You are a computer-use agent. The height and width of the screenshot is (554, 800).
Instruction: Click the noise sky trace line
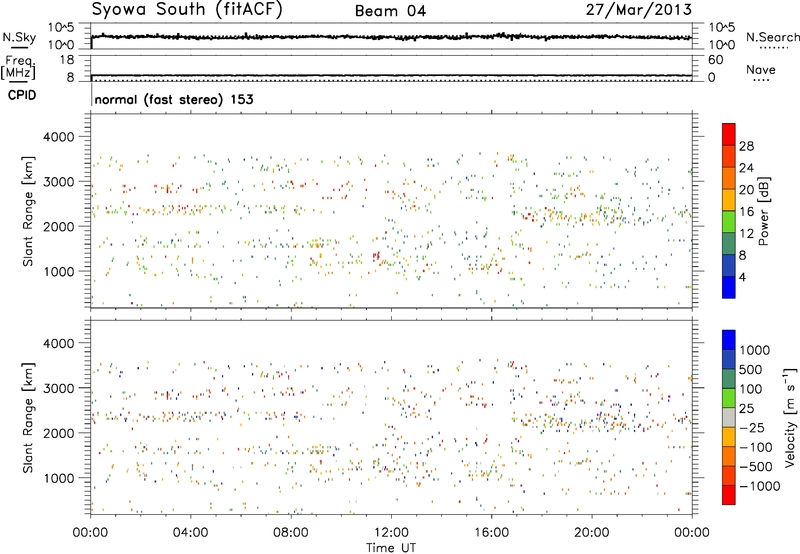(391, 37)
